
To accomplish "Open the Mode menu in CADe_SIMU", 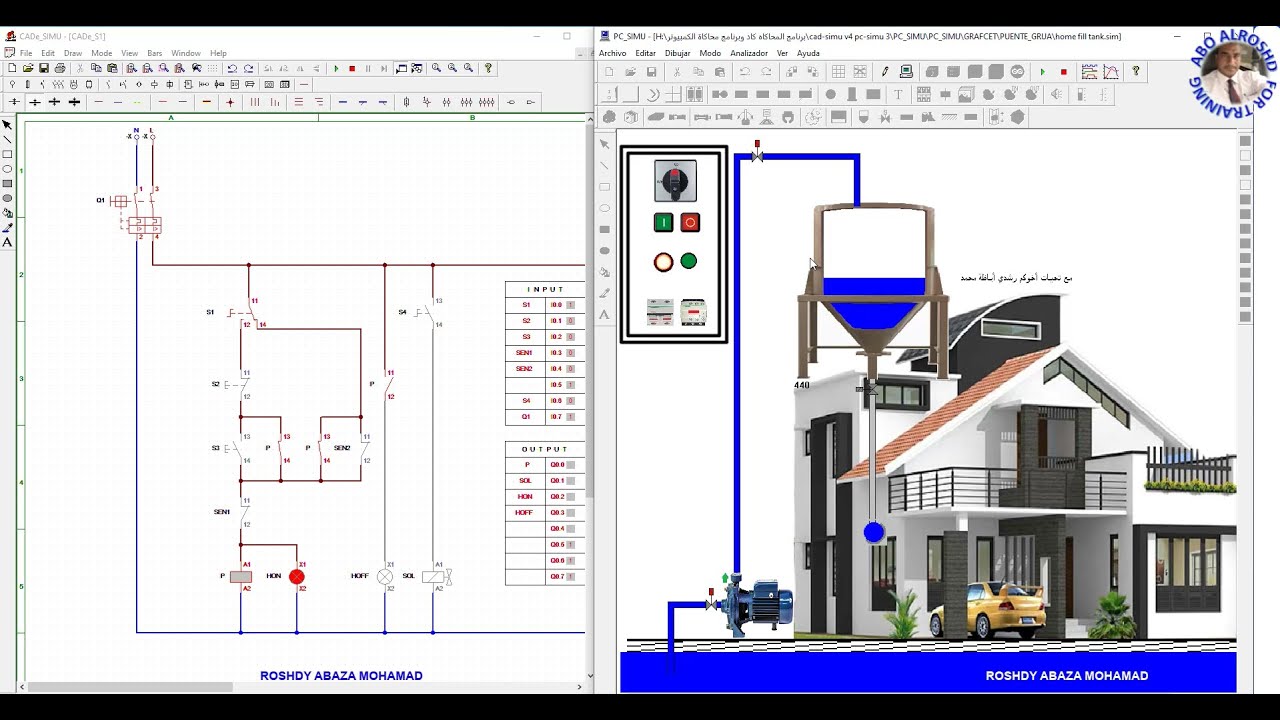I will click(102, 53).
